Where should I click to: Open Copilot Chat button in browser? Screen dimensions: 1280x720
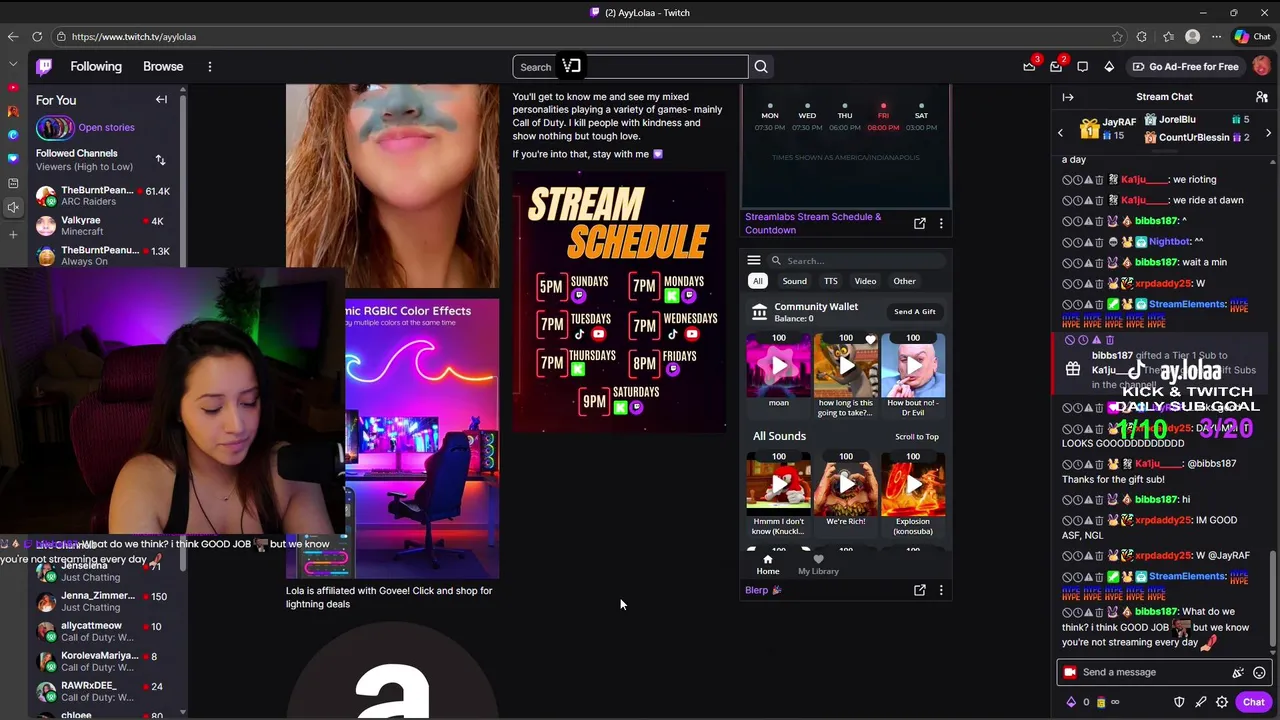pyautogui.click(x=1252, y=37)
